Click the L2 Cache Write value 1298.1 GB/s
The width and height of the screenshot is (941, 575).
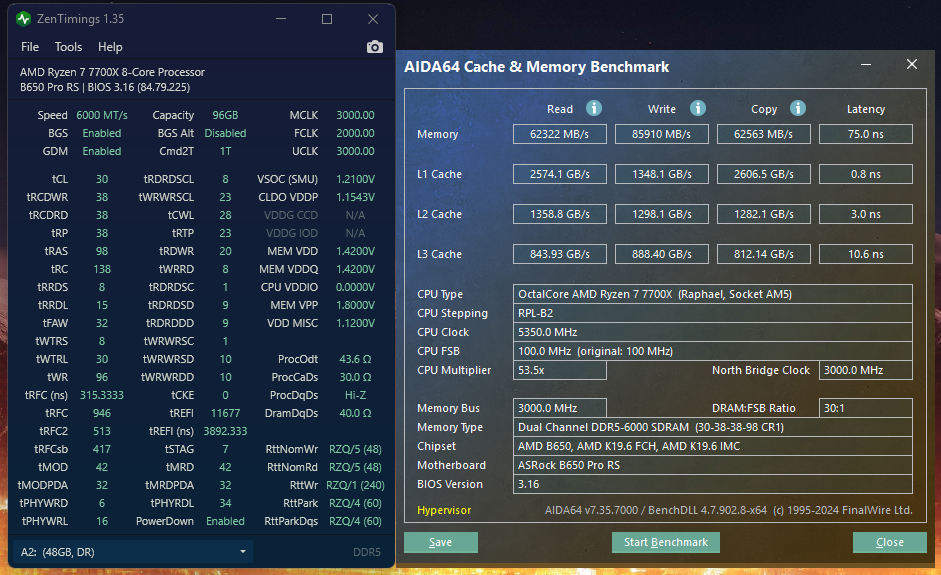pos(662,214)
